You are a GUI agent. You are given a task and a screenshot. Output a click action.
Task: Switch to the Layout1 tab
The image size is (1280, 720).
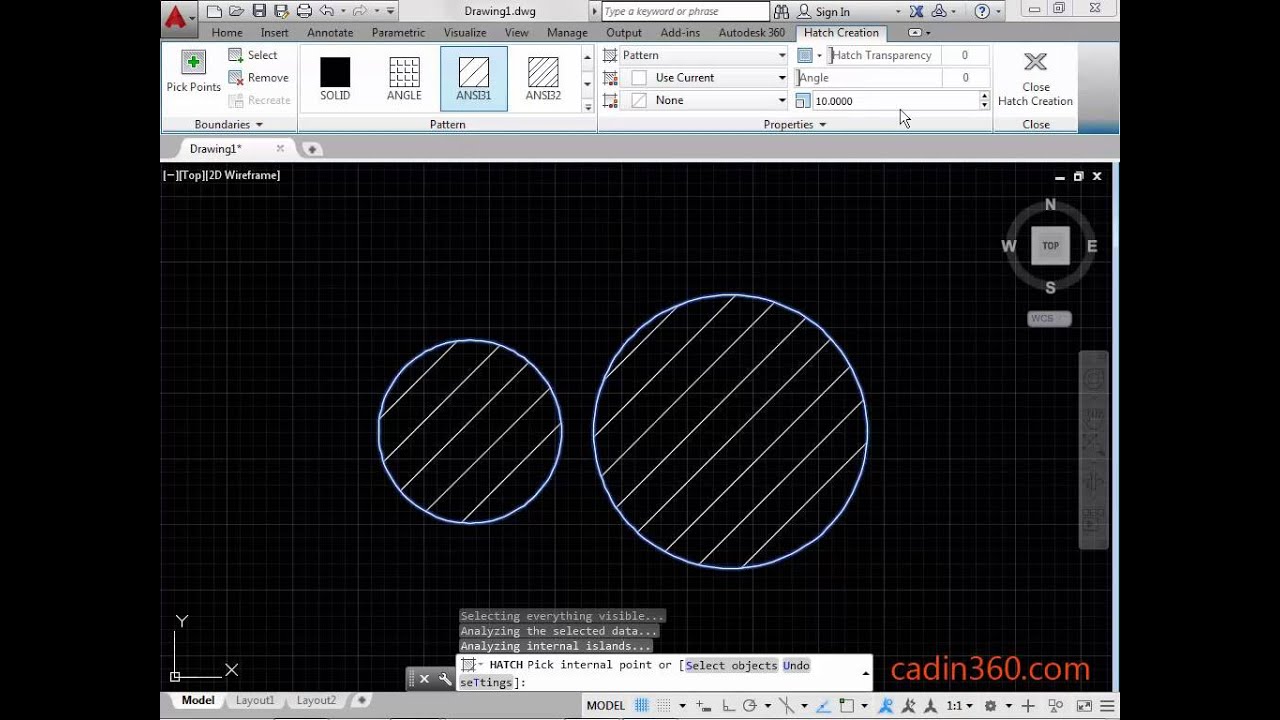tap(255, 701)
